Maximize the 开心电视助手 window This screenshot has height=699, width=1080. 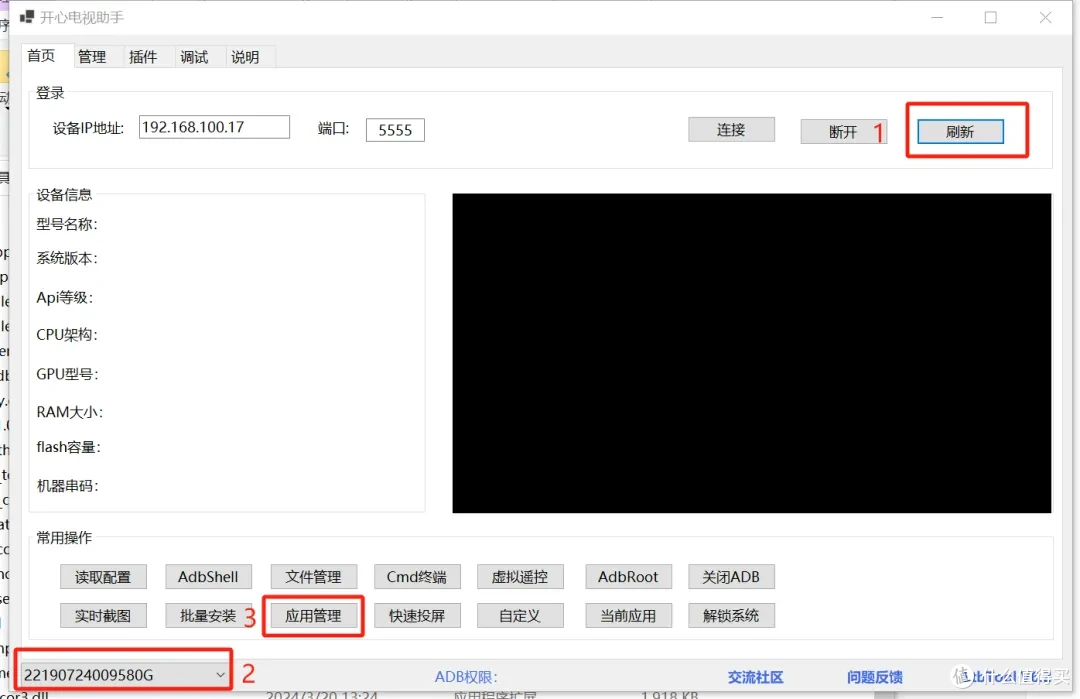990,17
